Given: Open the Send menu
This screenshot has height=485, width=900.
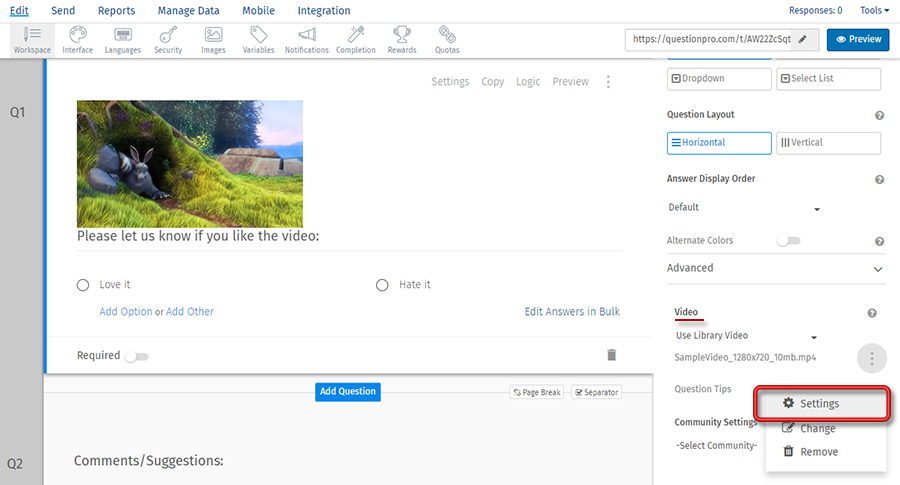Looking at the screenshot, I should [x=63, y=10].
